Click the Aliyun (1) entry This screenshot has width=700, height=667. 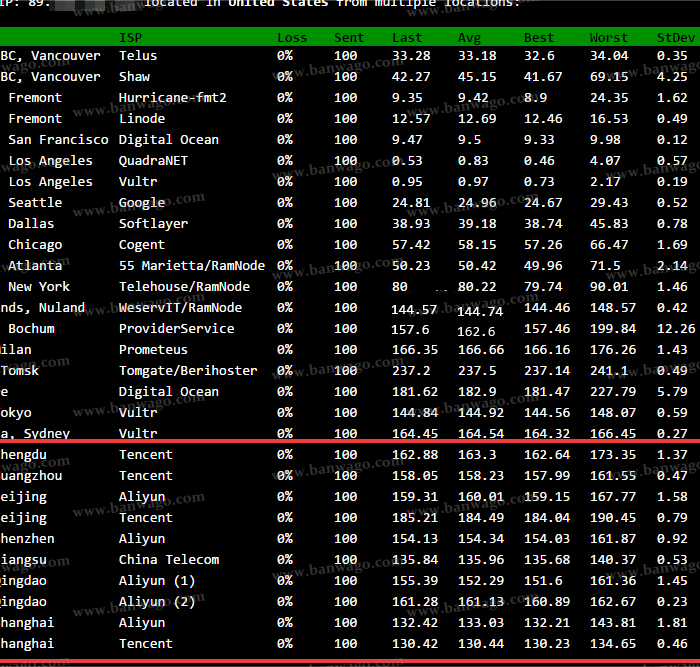(157, 581)
